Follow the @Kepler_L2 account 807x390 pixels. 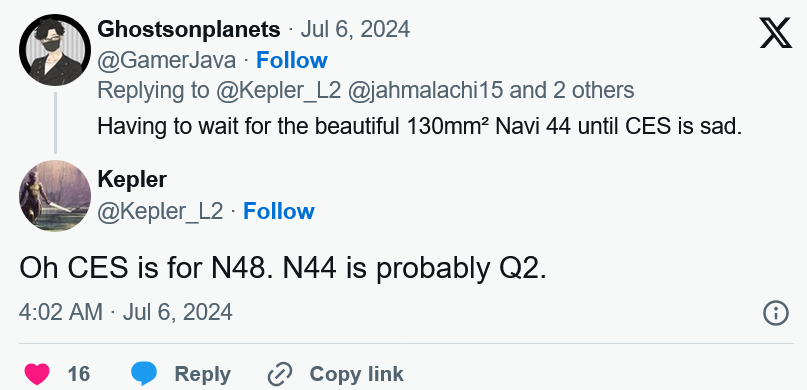pyautogui.click(x=278, y=211)
